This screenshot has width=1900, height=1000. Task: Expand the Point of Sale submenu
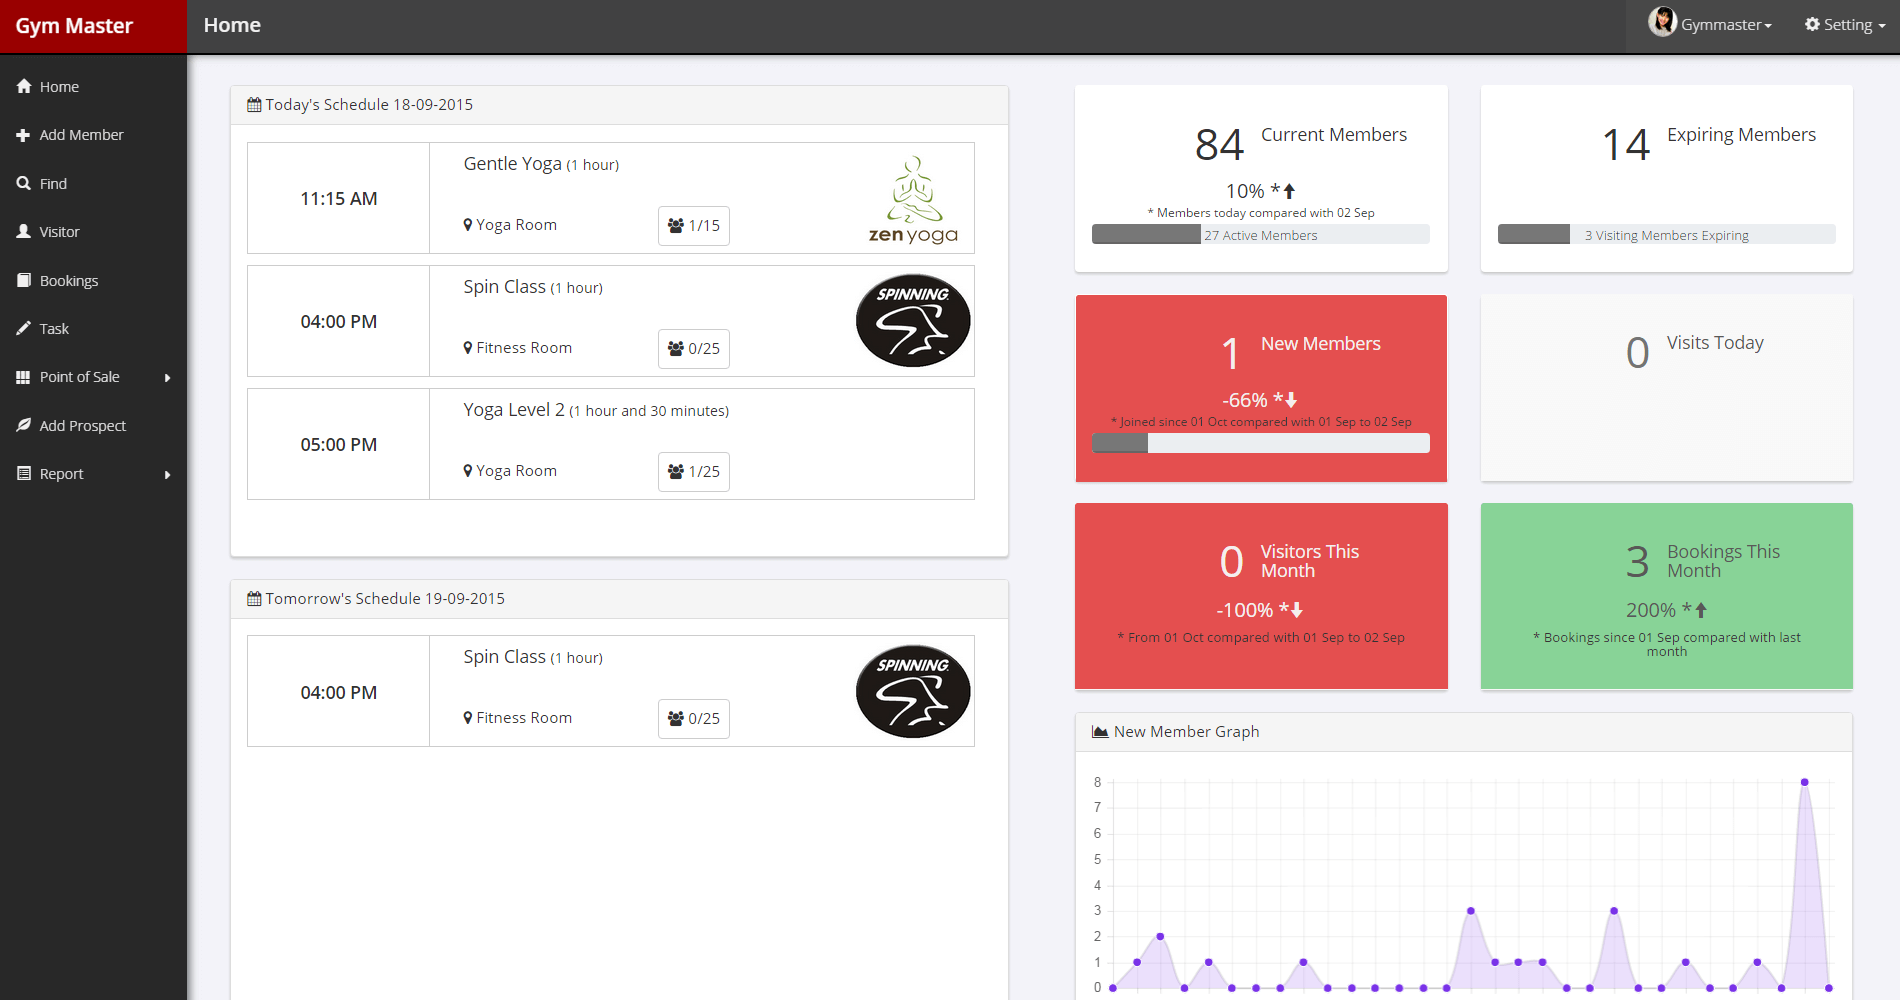(167, 378)
